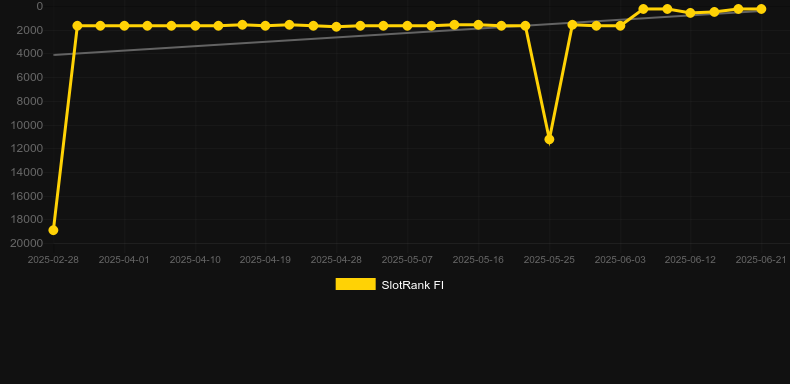Click the 2025-04-10 data point
Screen dimensions: 790x384
point(195,26)
